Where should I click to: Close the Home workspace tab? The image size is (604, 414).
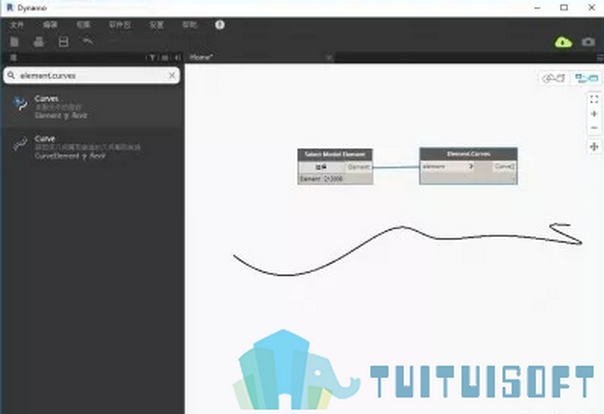point(329,58)
